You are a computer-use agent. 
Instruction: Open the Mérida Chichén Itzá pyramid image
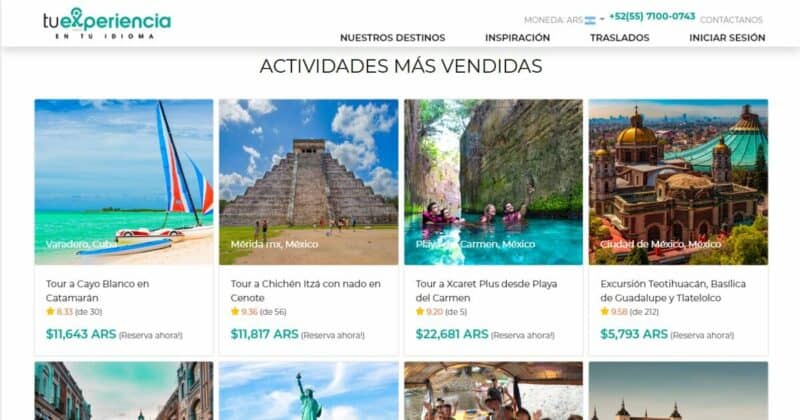click(309, 182)
